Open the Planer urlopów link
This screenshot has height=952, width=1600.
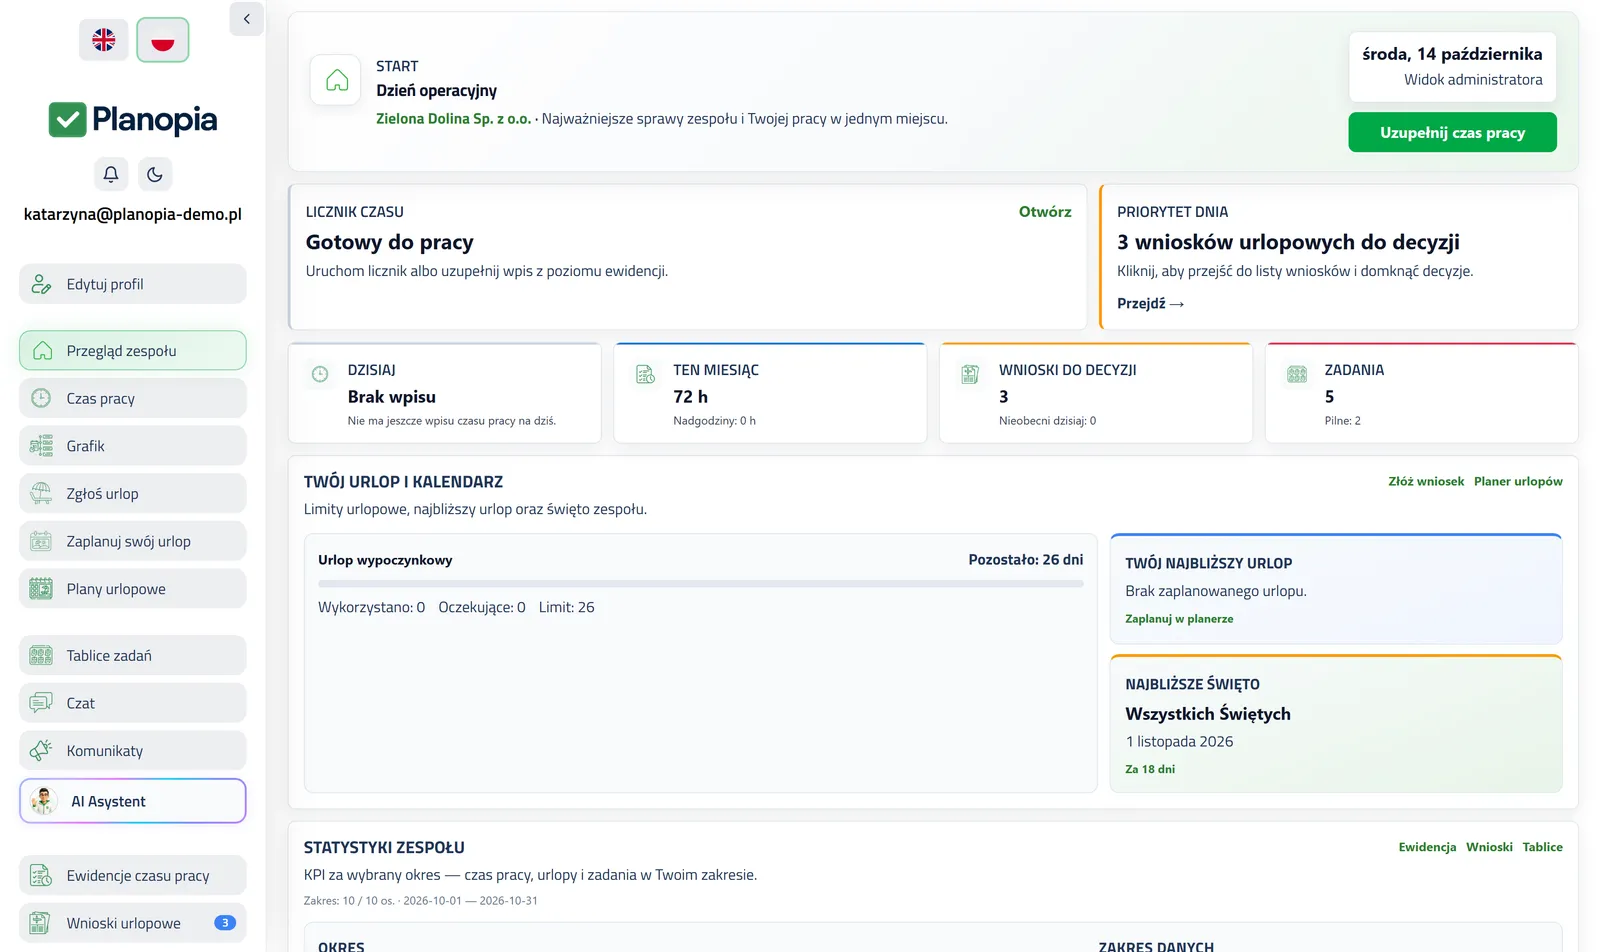(1518, 482)
